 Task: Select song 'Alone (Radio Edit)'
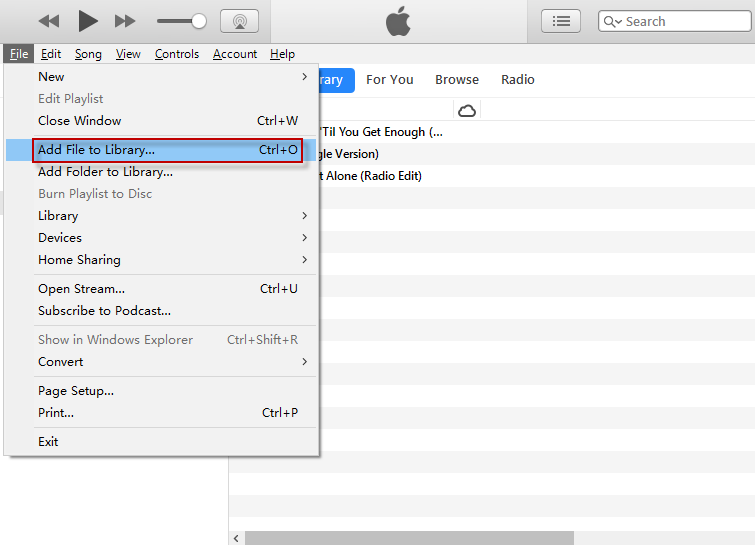536,176
